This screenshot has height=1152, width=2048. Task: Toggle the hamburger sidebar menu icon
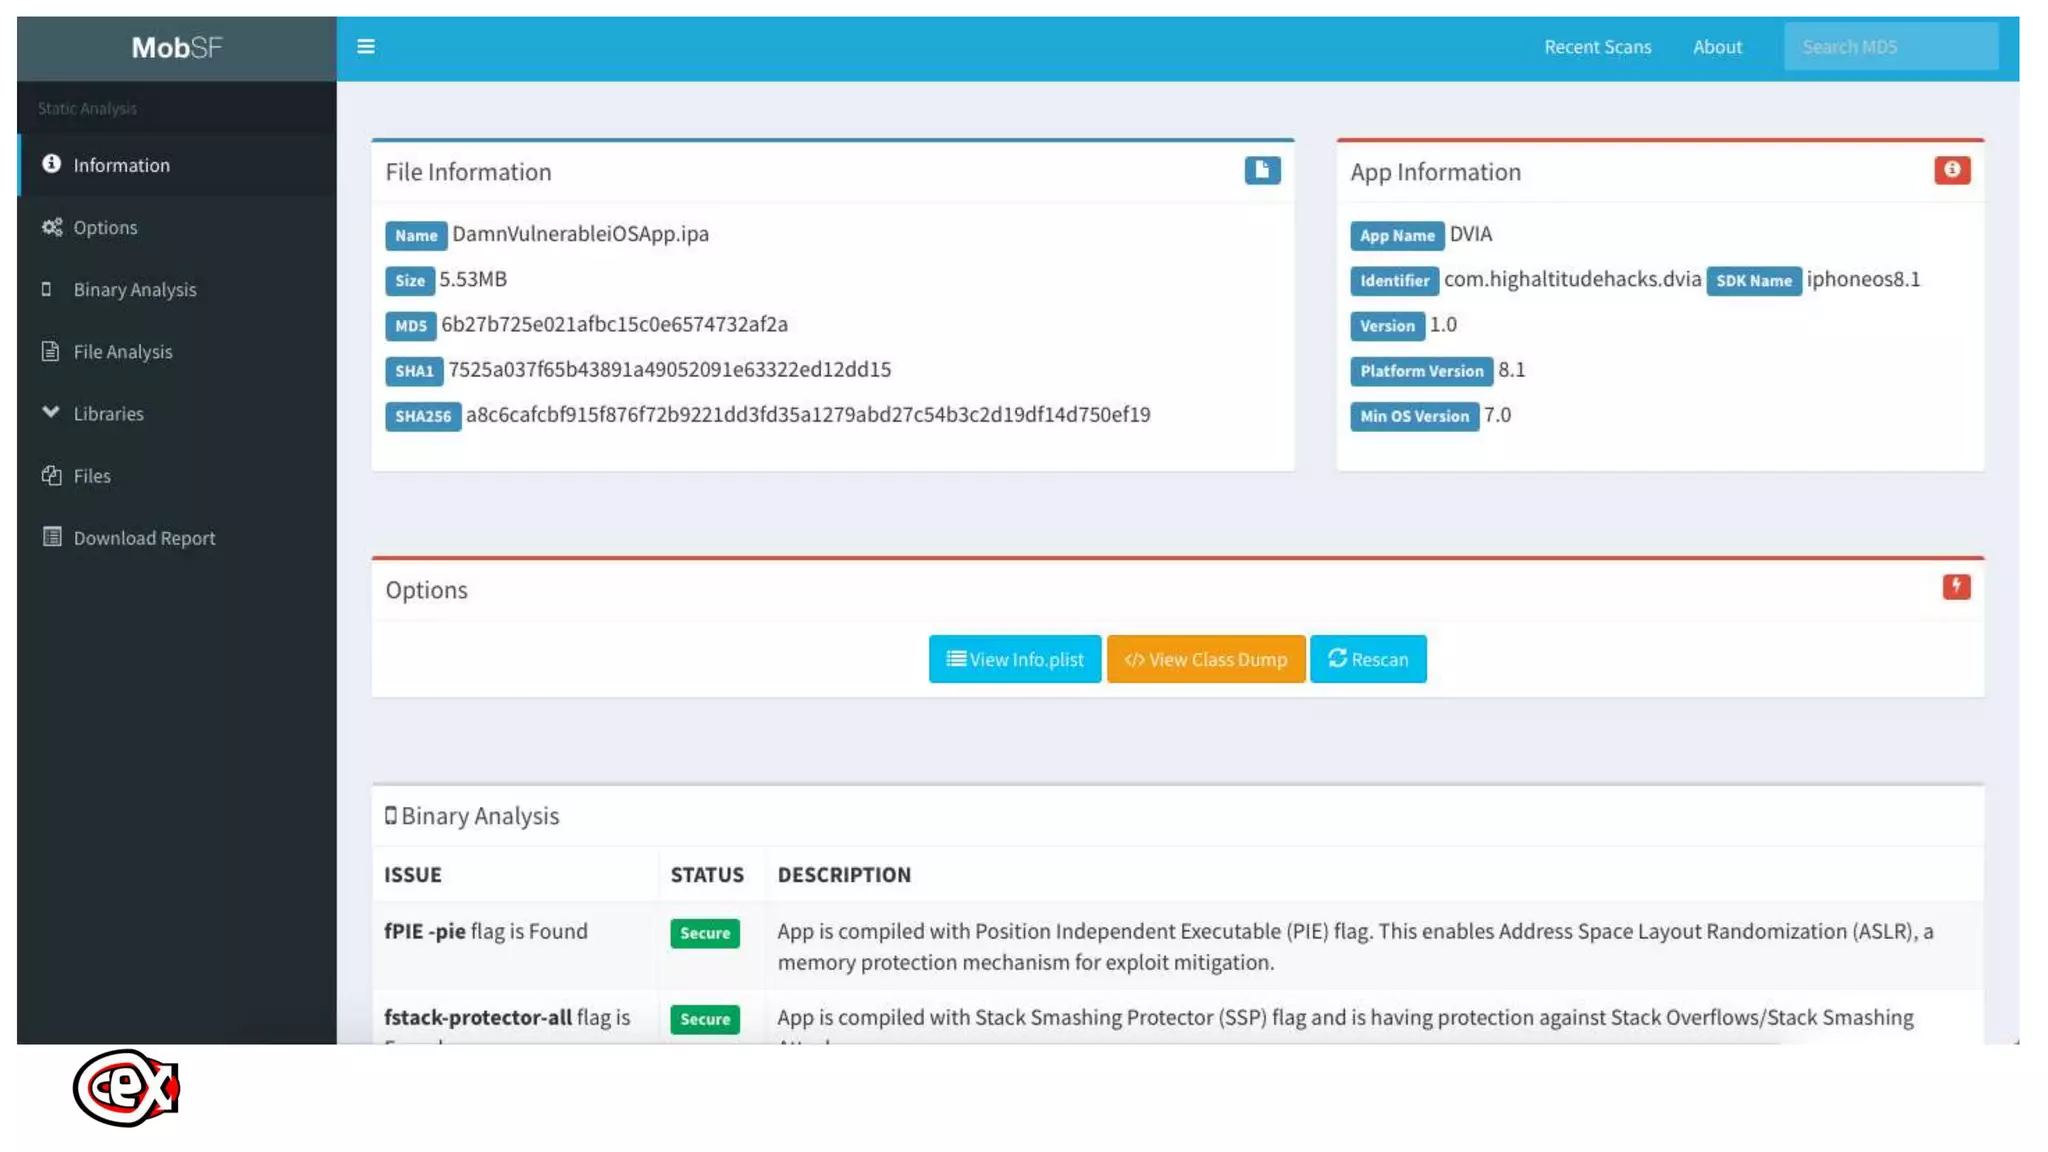coord(365,47)
